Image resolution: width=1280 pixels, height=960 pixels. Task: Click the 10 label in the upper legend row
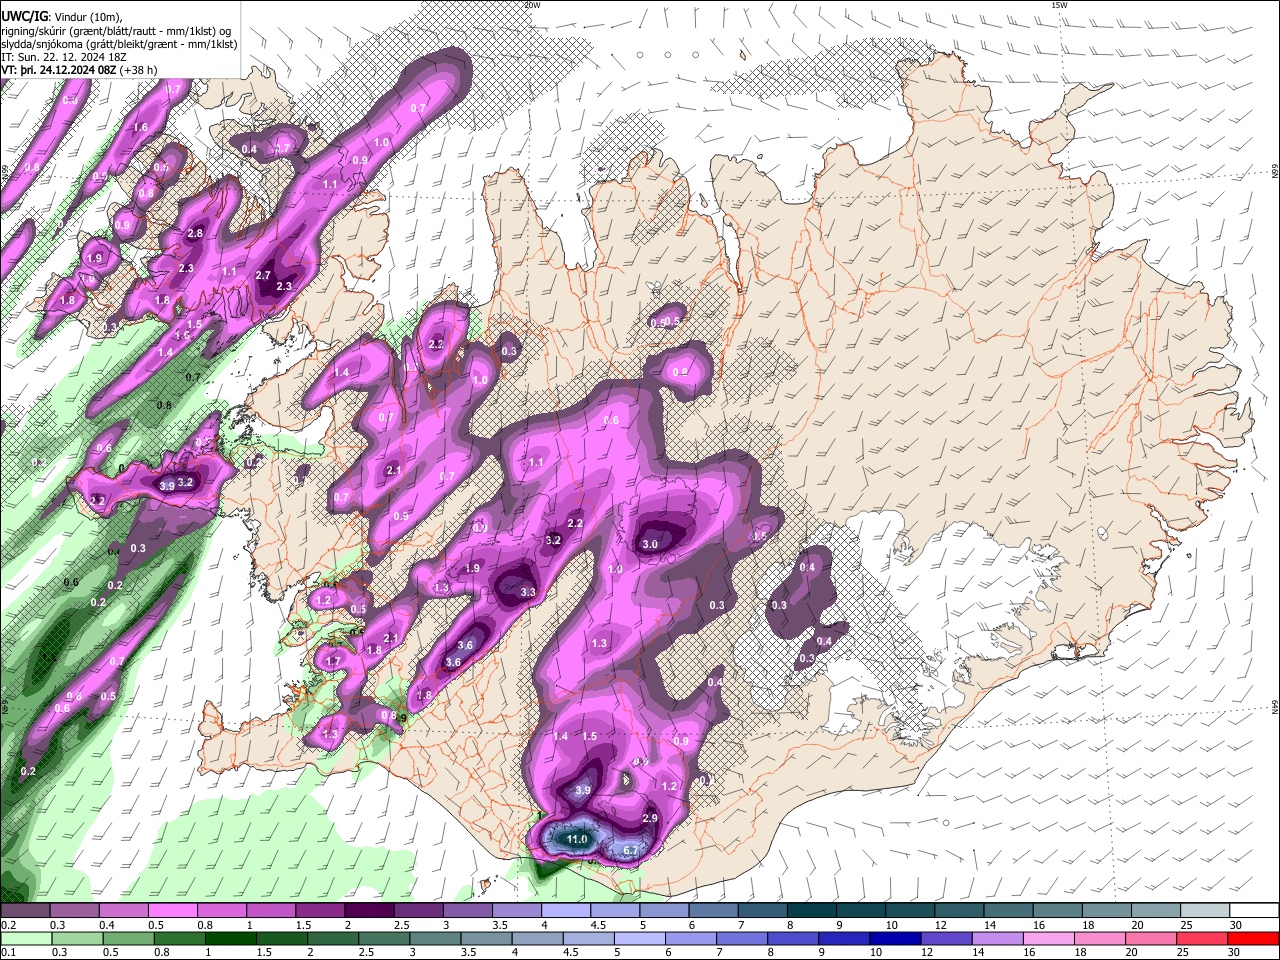click(x=891, y=925)
